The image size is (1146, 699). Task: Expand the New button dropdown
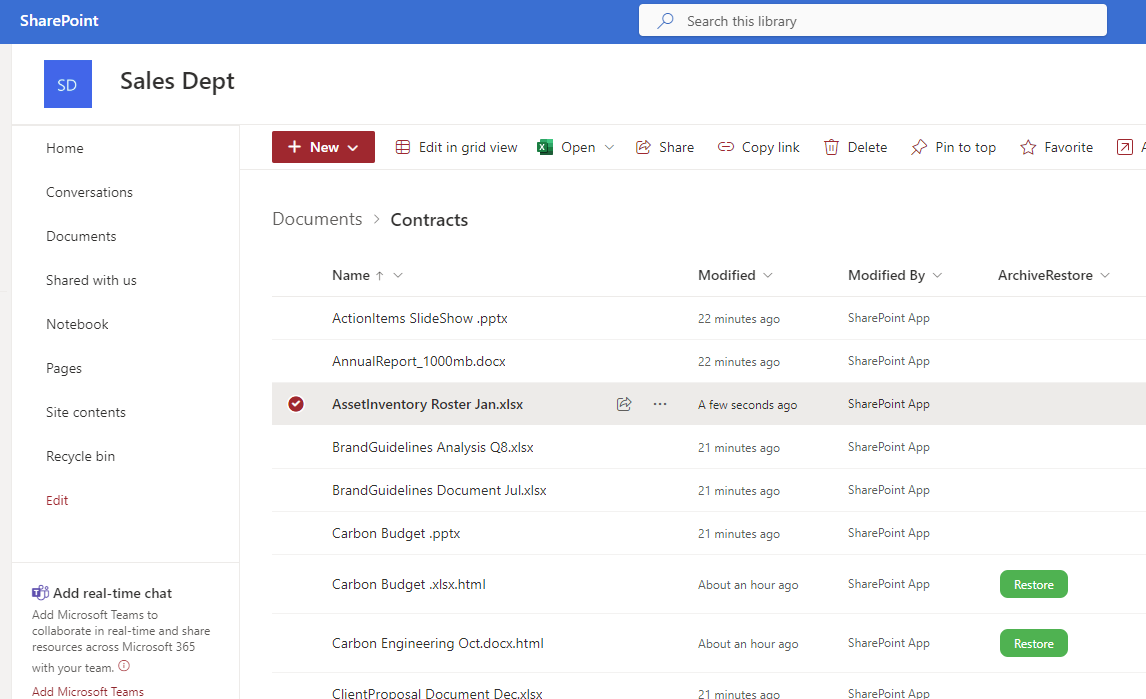[x=353, y=148]
